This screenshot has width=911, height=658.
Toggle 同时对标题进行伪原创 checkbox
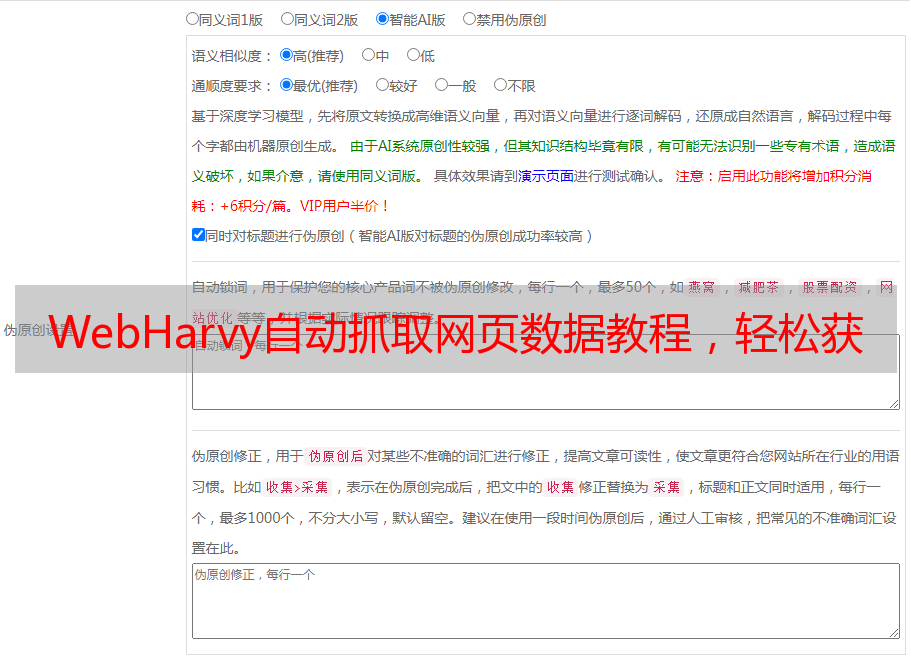tap(198, 235)
